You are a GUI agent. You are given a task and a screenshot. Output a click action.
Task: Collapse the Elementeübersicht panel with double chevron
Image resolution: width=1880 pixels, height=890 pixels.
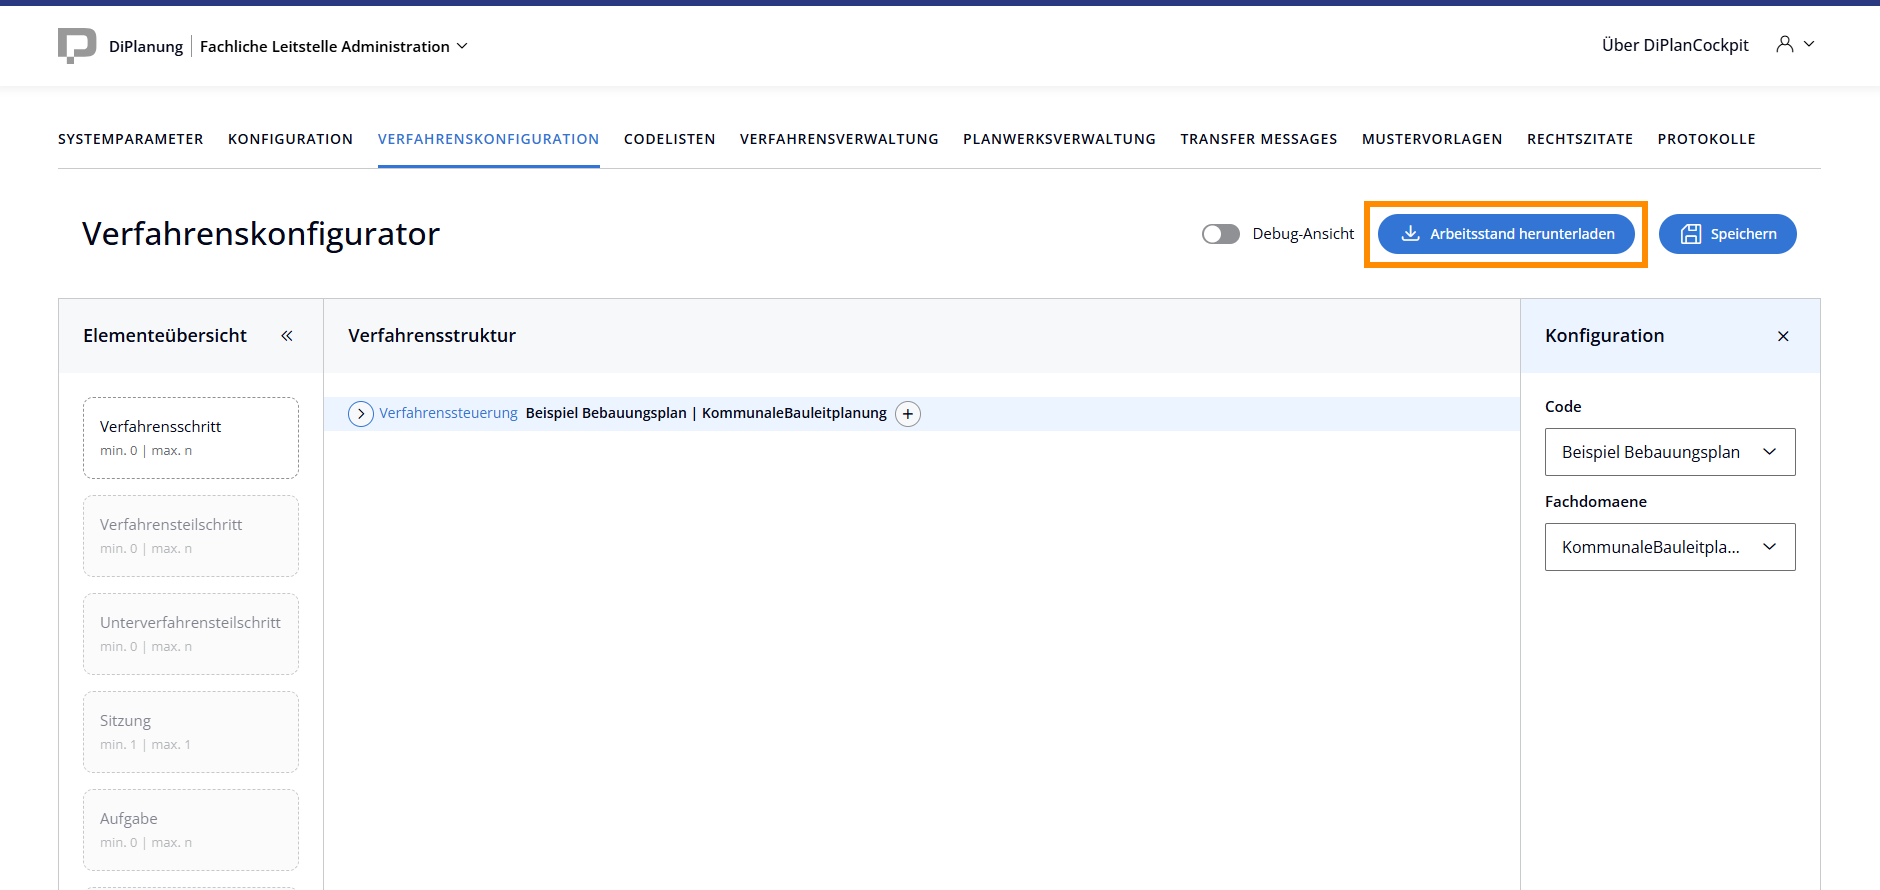(x=287, y=336)
